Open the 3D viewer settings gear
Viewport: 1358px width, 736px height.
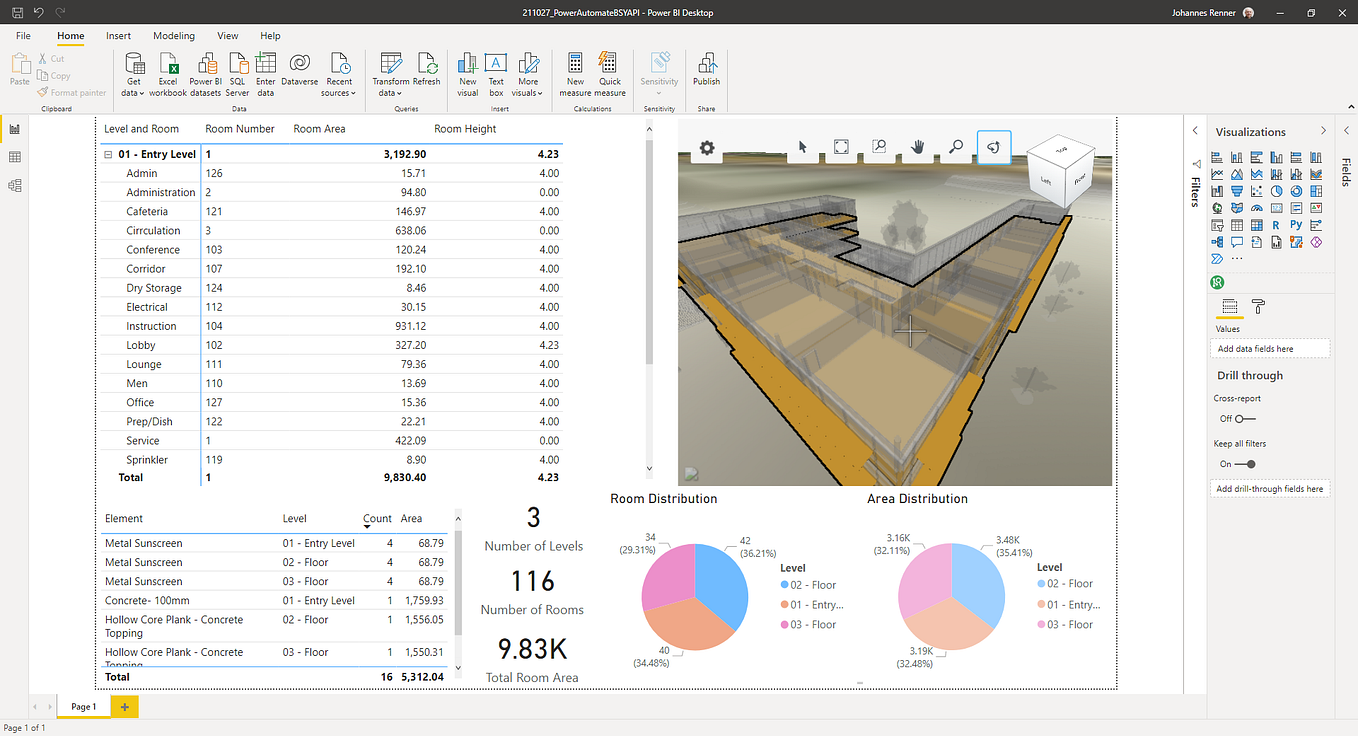(706, 147)
